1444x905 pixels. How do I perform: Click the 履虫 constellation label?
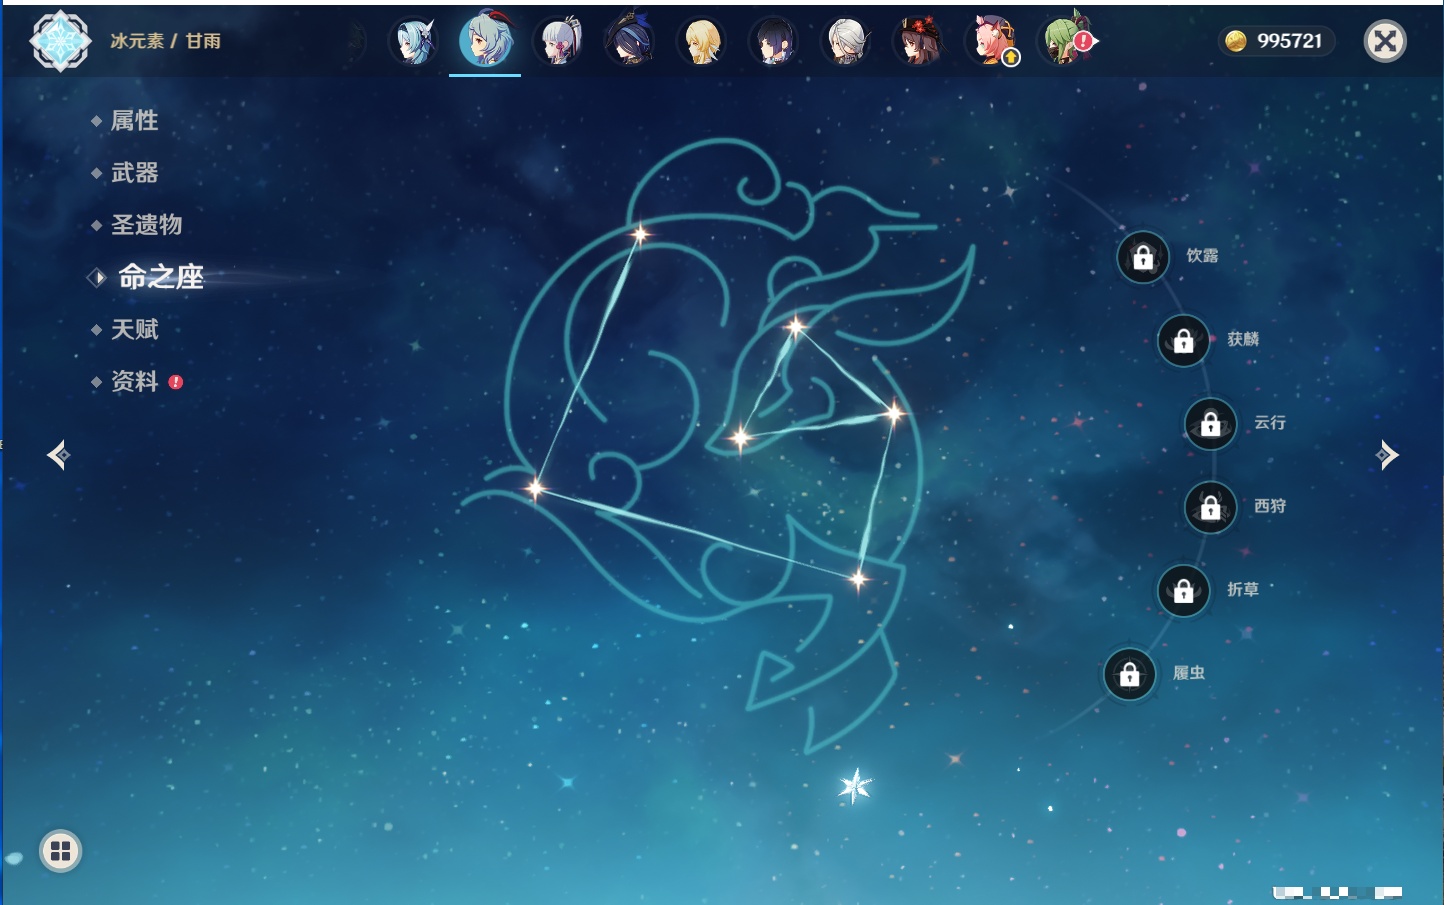pyautogui.click(x=1189, y=673)
